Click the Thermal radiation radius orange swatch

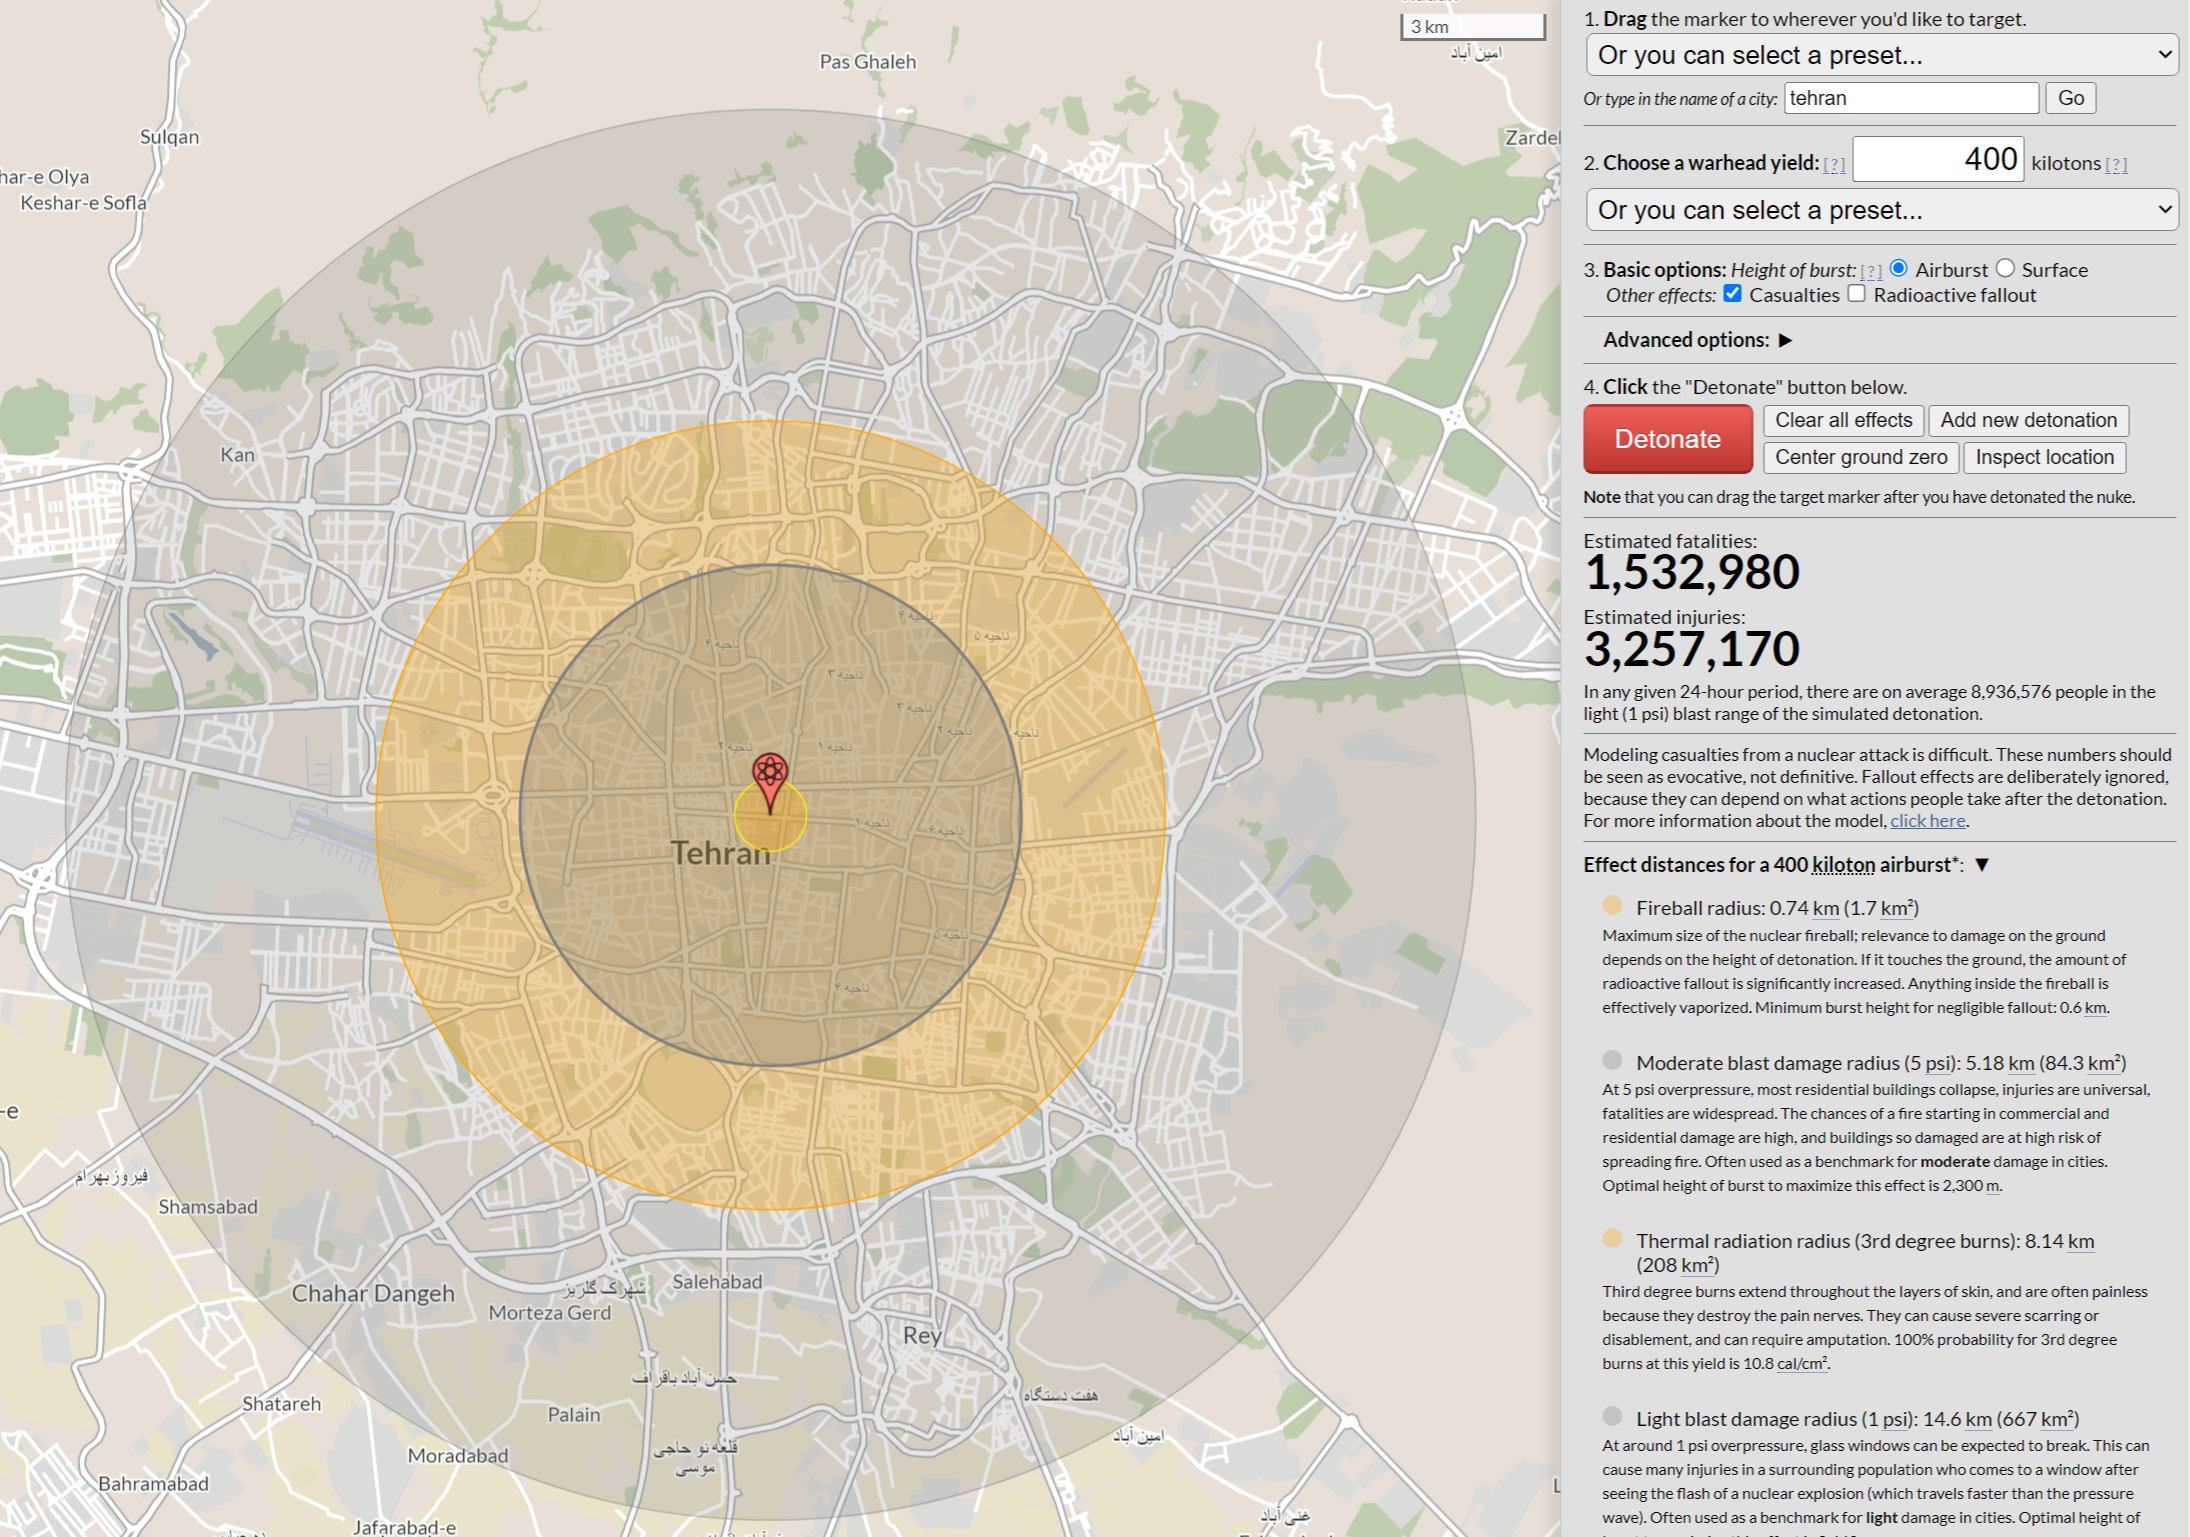click(1612, 1238)
